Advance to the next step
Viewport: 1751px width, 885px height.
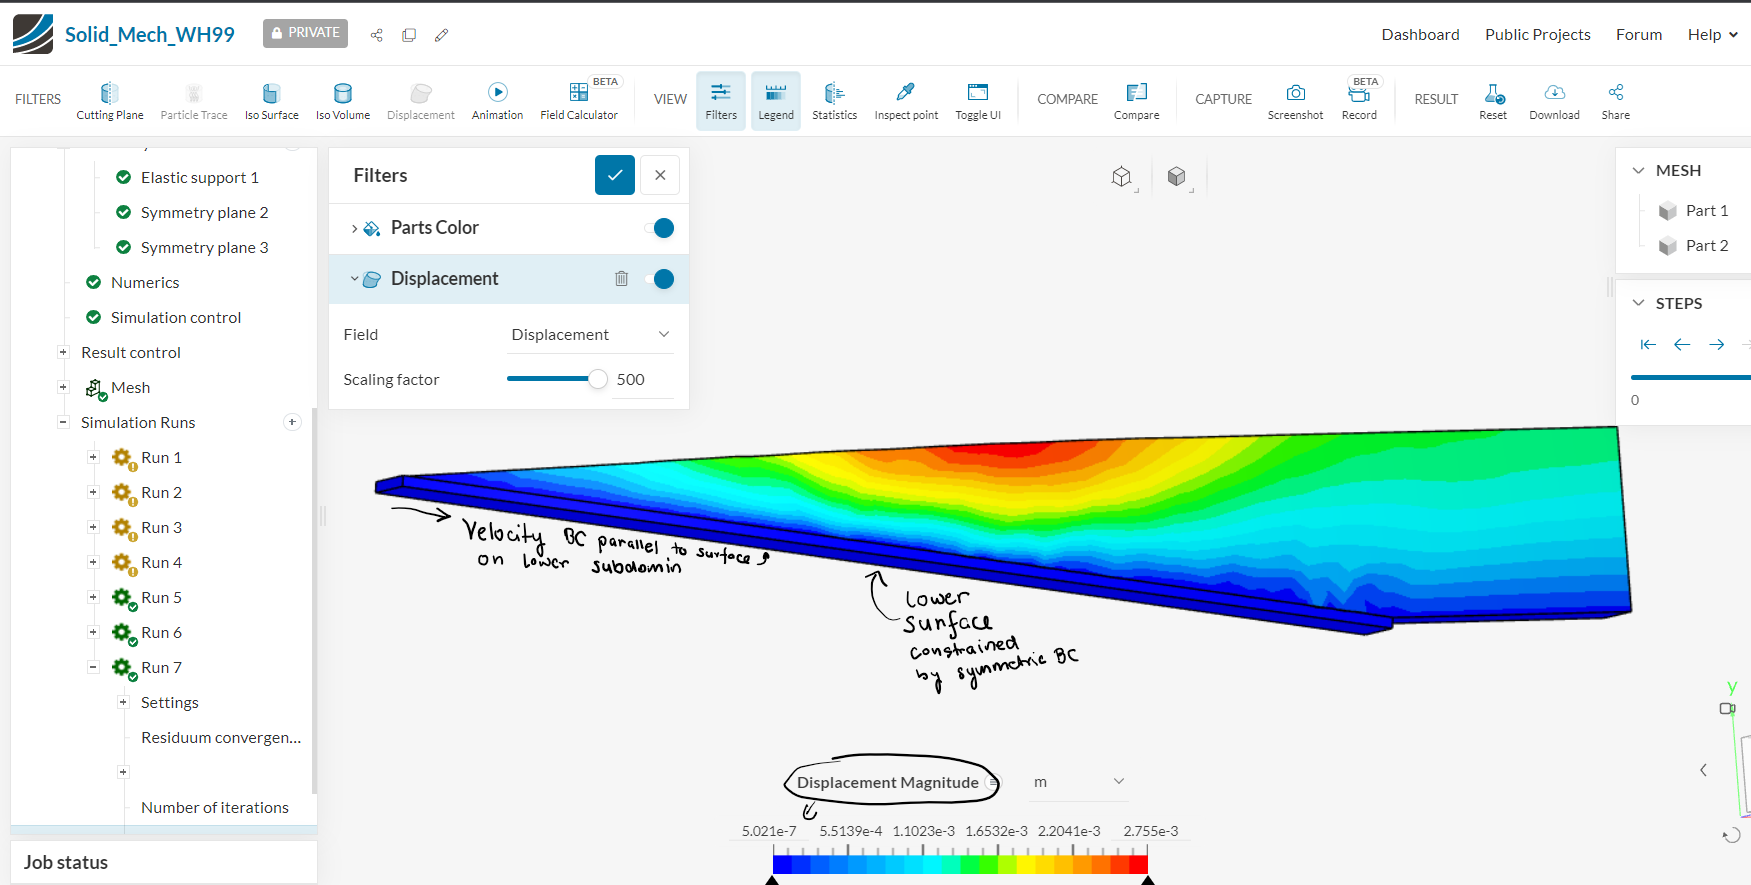tap(1717, 345)
